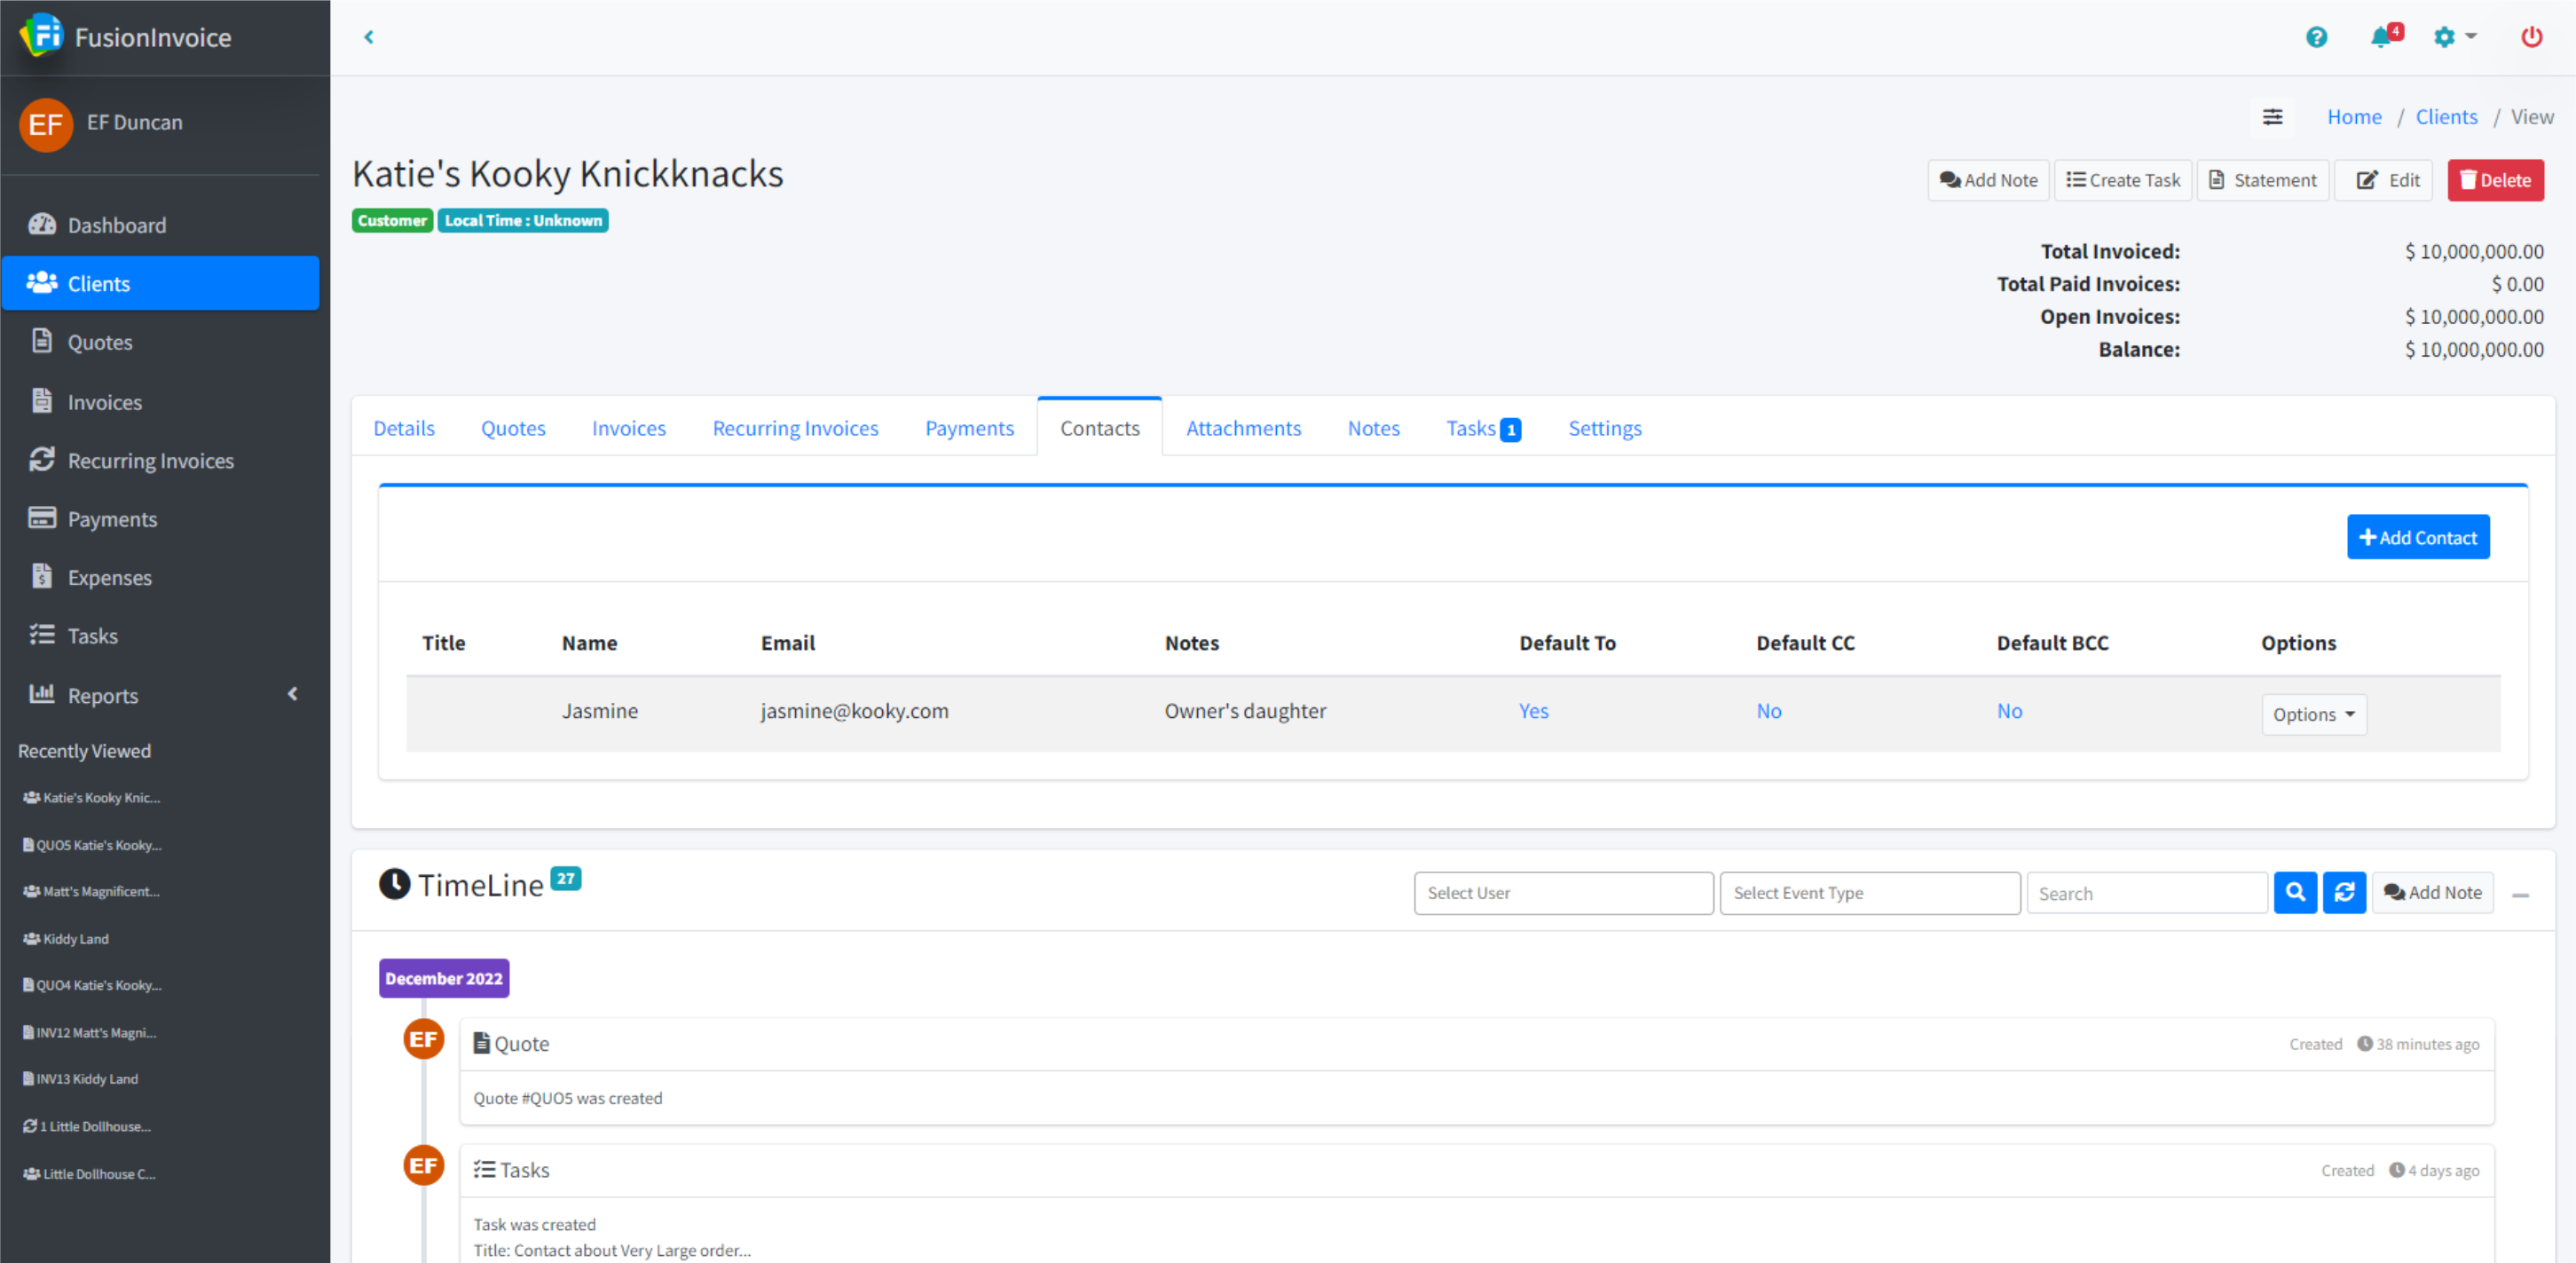Toggle Default CC value No for Jasmine

[1768, 711]
